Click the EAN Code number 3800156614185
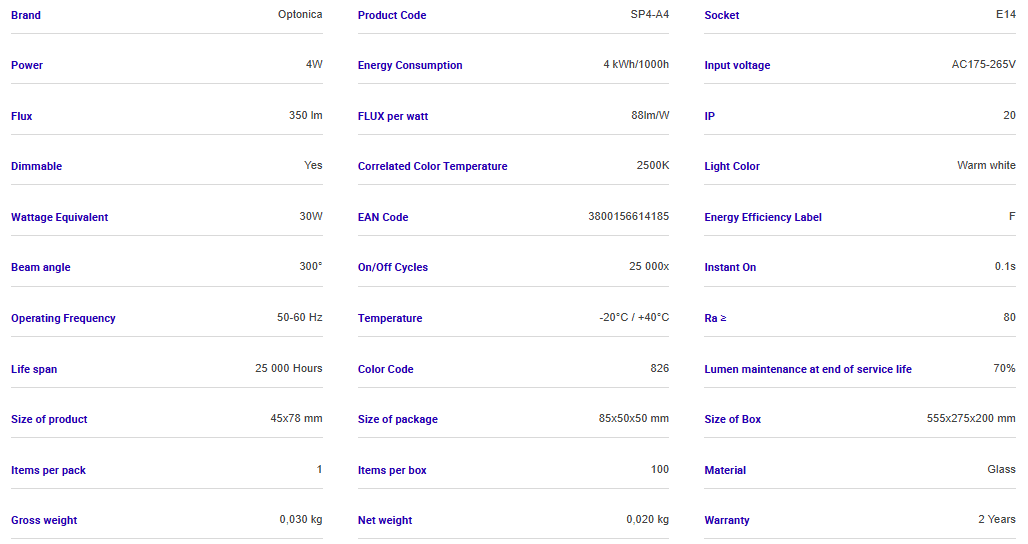1028x544 pixels. tap(628, 217)
